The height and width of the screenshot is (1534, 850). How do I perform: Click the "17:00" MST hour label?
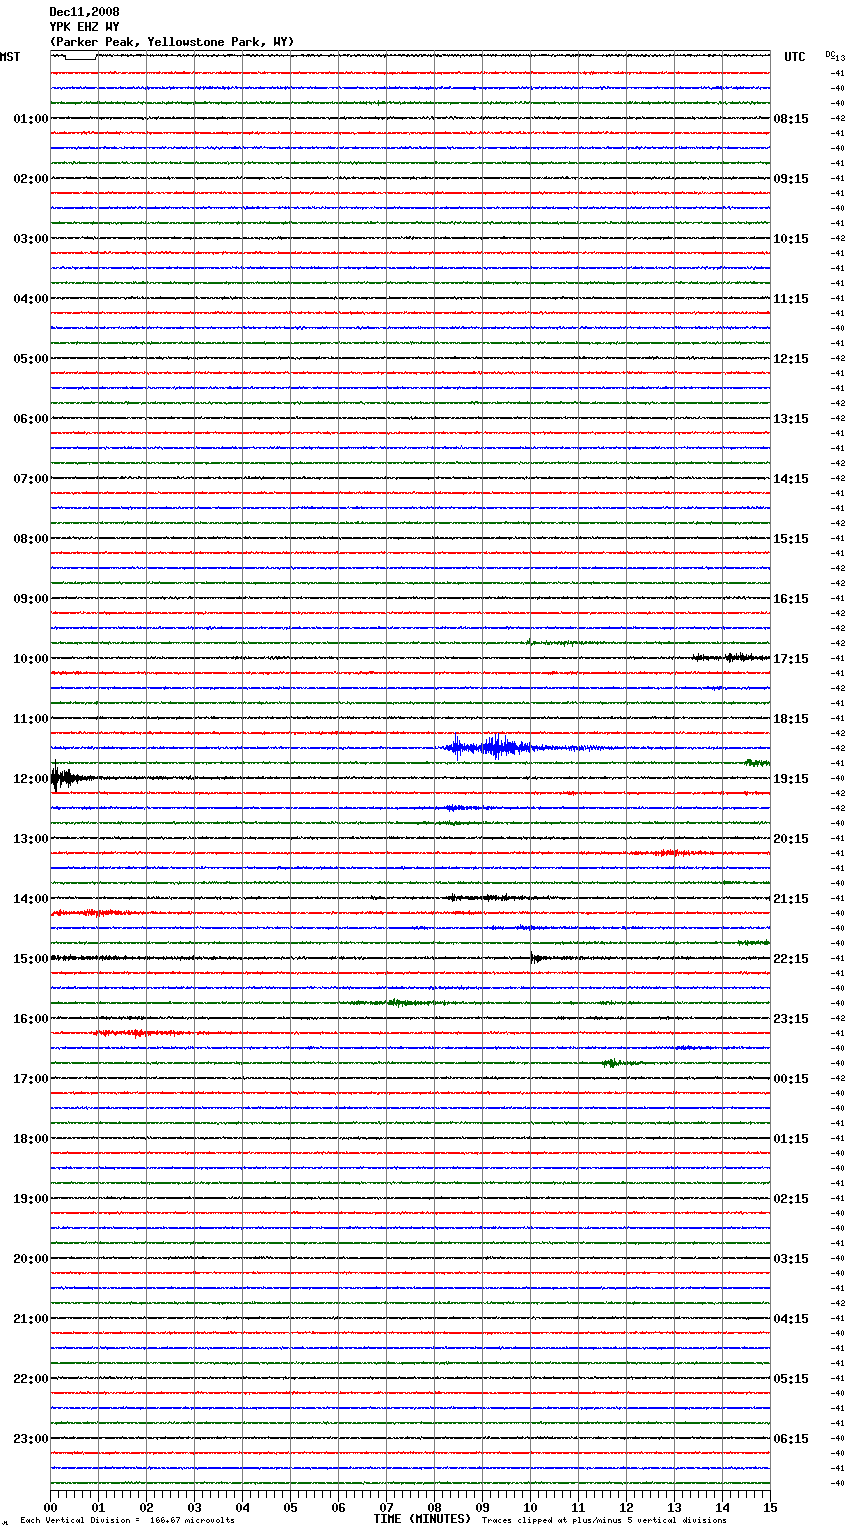coord(31,1079)
